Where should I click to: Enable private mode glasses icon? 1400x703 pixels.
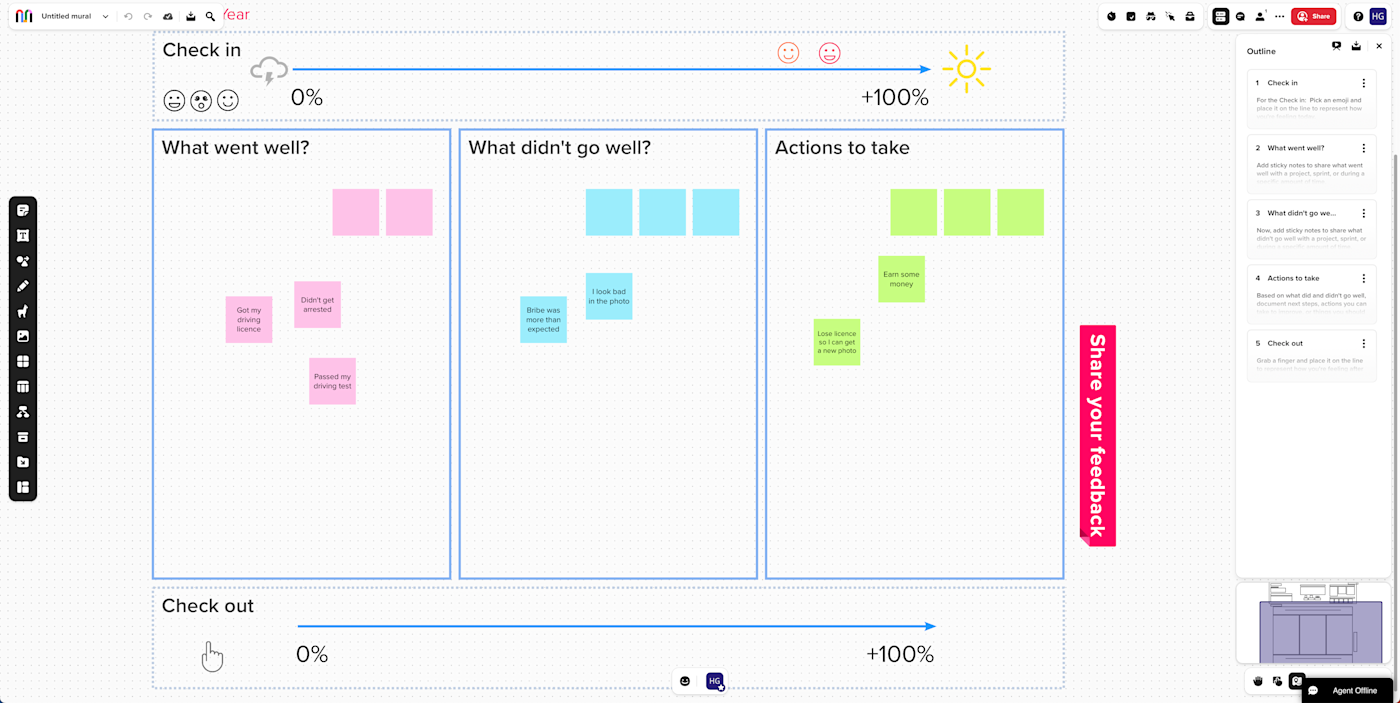point(1150,16)
